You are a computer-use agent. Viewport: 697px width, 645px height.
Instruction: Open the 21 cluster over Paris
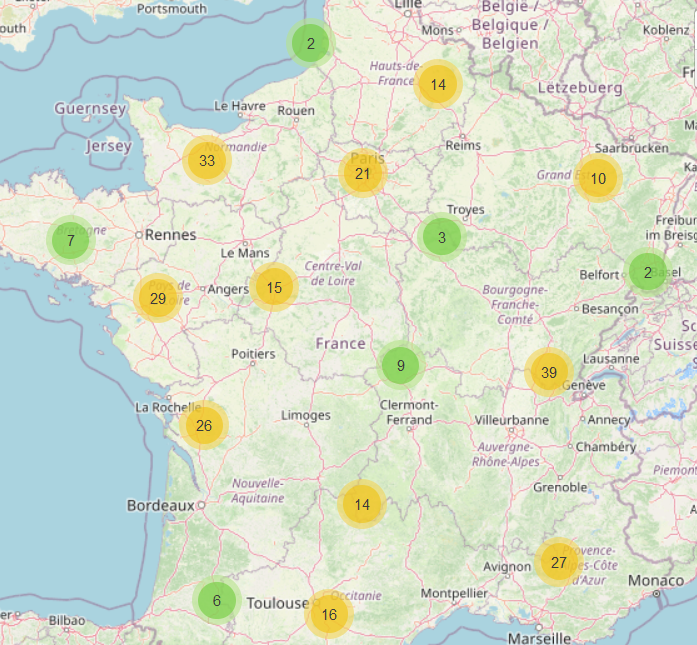click(x=362, y=174)
